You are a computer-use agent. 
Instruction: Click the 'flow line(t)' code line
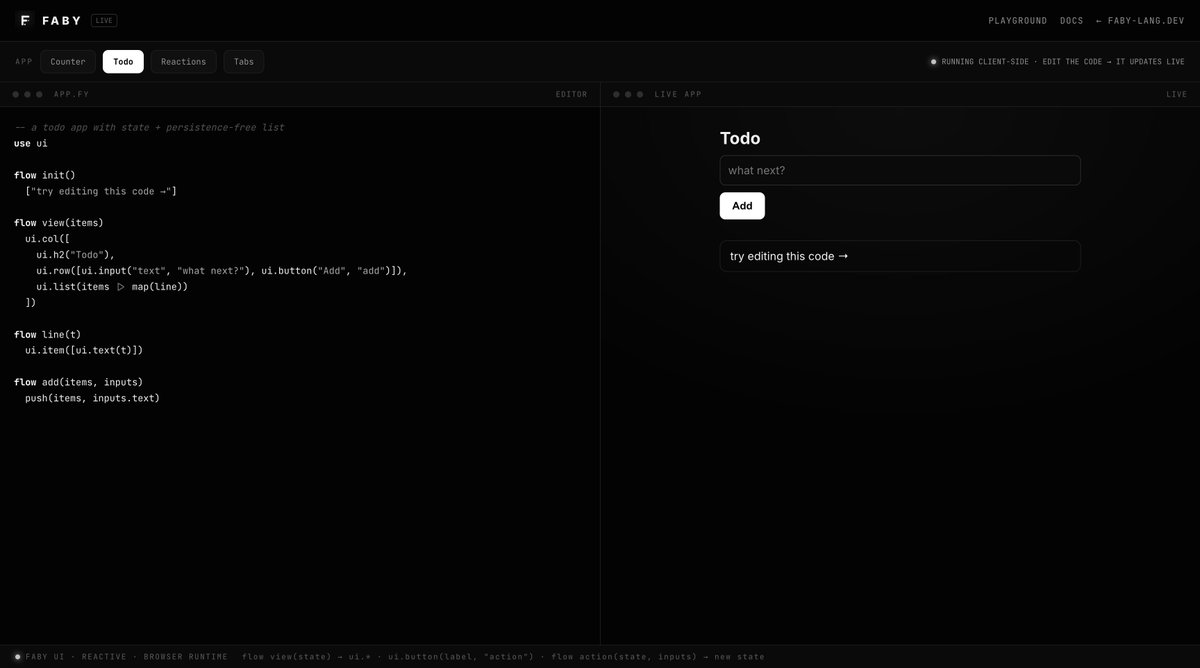pyautogui.click(x=48, y=335)
